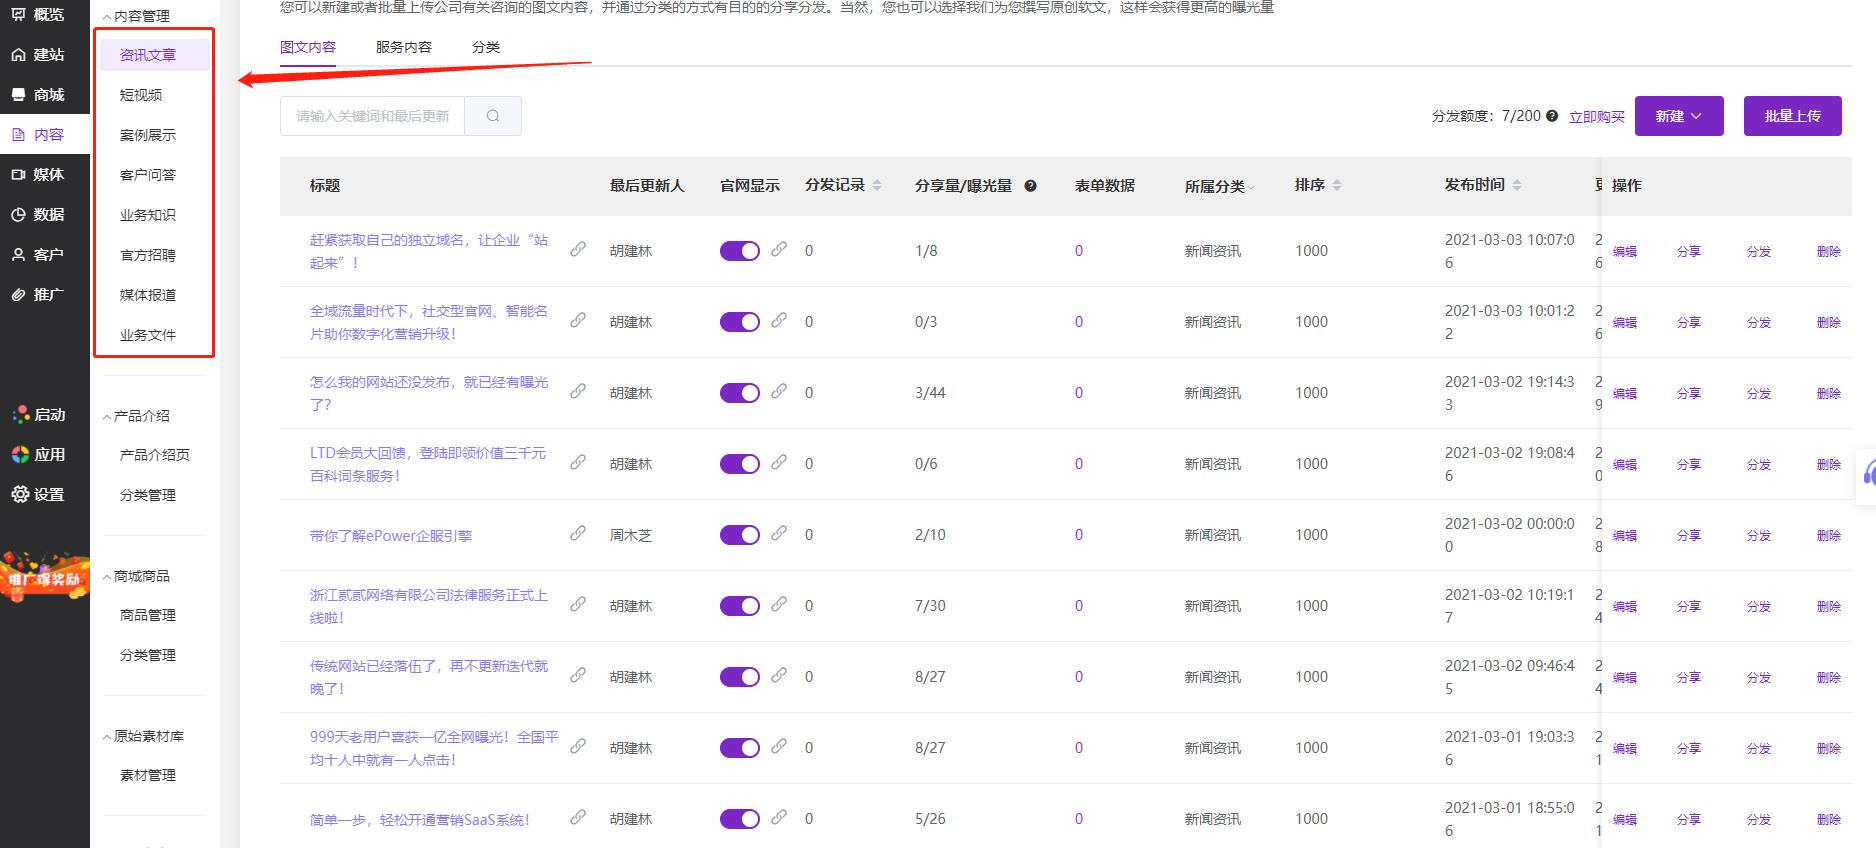Toggle 官网显示 for 简单一步 row
Screen dimensions: 1876x848
(740, 819)
